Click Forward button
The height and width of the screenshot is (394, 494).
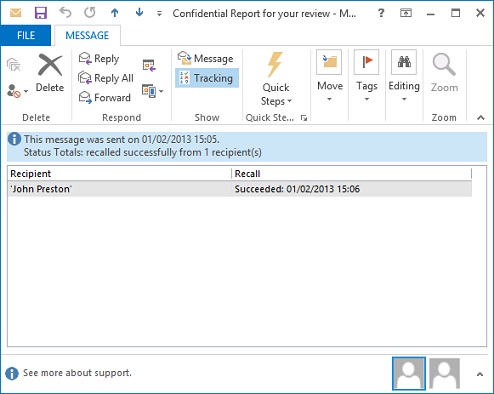point(104,97)
